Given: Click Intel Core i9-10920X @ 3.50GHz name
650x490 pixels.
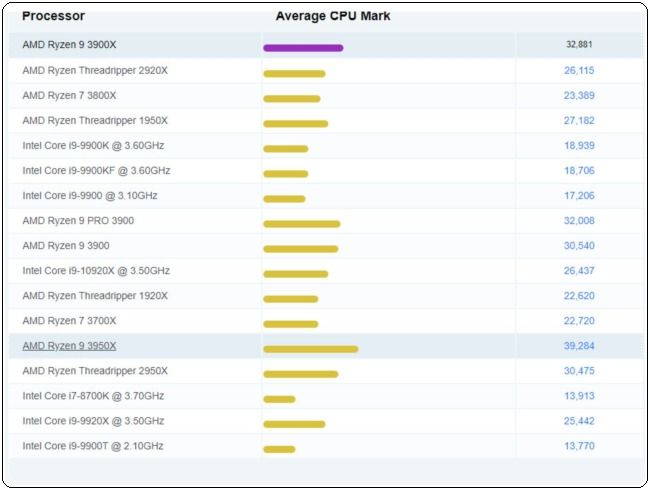Looking at the screenshot, I should tap(96, 271).
